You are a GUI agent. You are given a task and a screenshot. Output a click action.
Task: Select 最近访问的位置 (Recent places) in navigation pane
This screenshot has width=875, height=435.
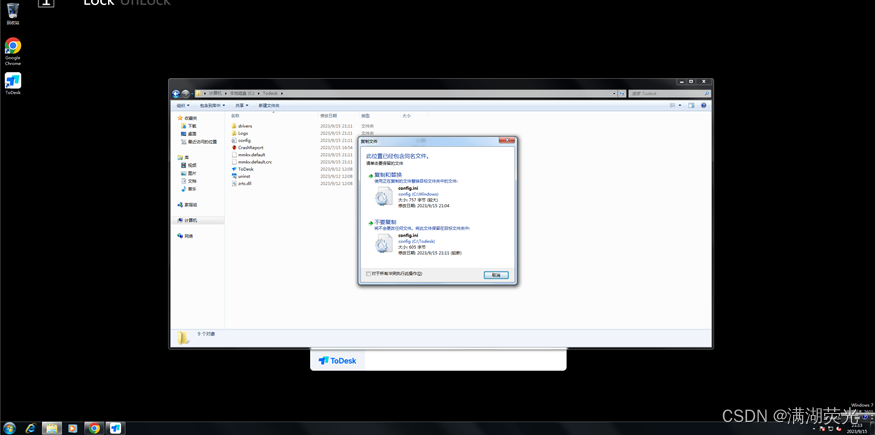(199, 142)
